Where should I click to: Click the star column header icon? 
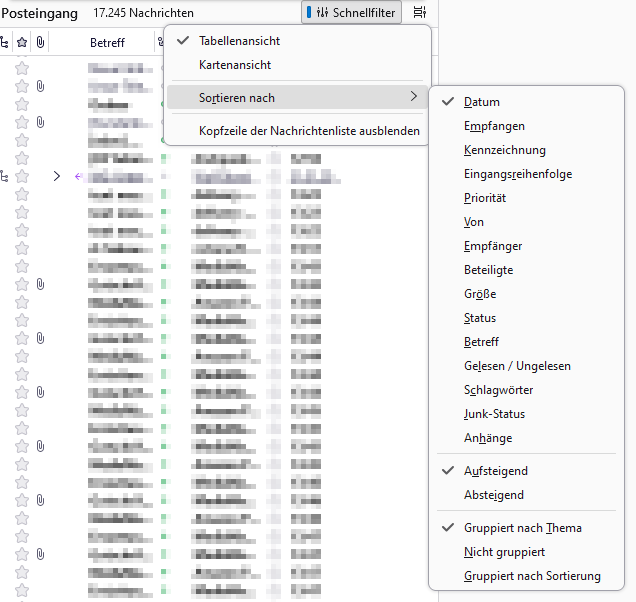tap(22, 42)
